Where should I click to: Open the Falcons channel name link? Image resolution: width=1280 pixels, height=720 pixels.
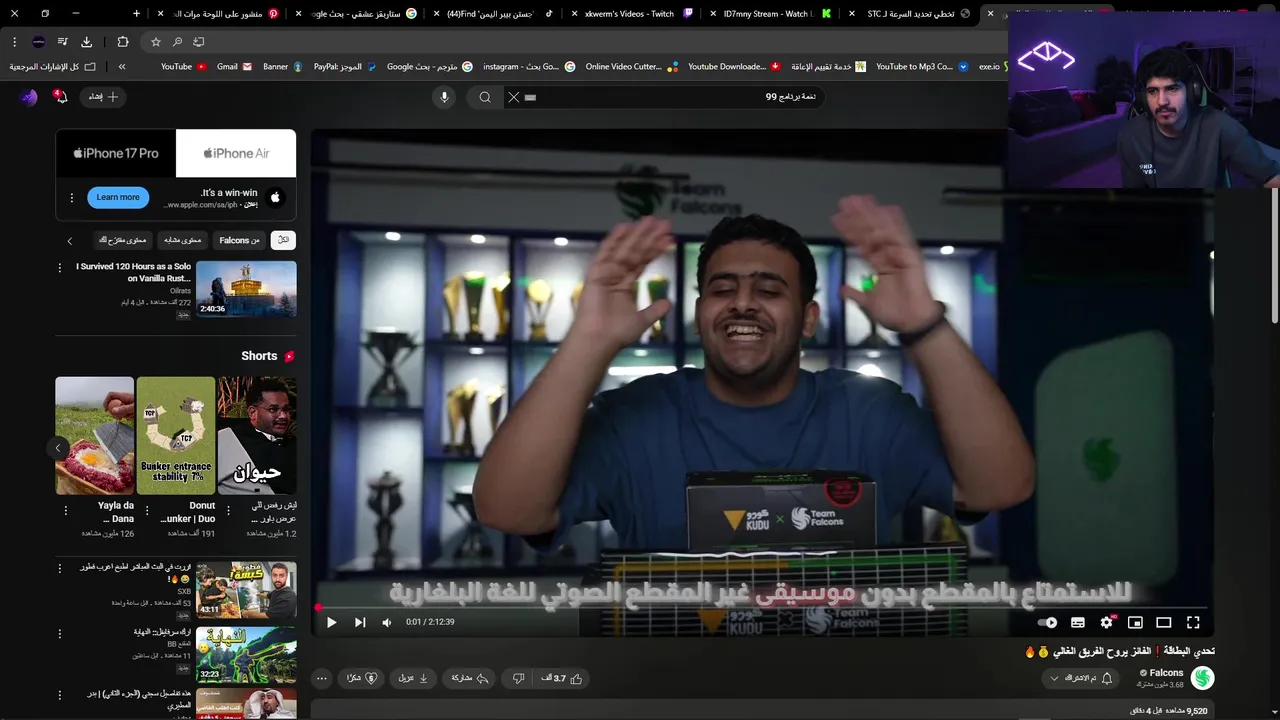coord(1166,673)
